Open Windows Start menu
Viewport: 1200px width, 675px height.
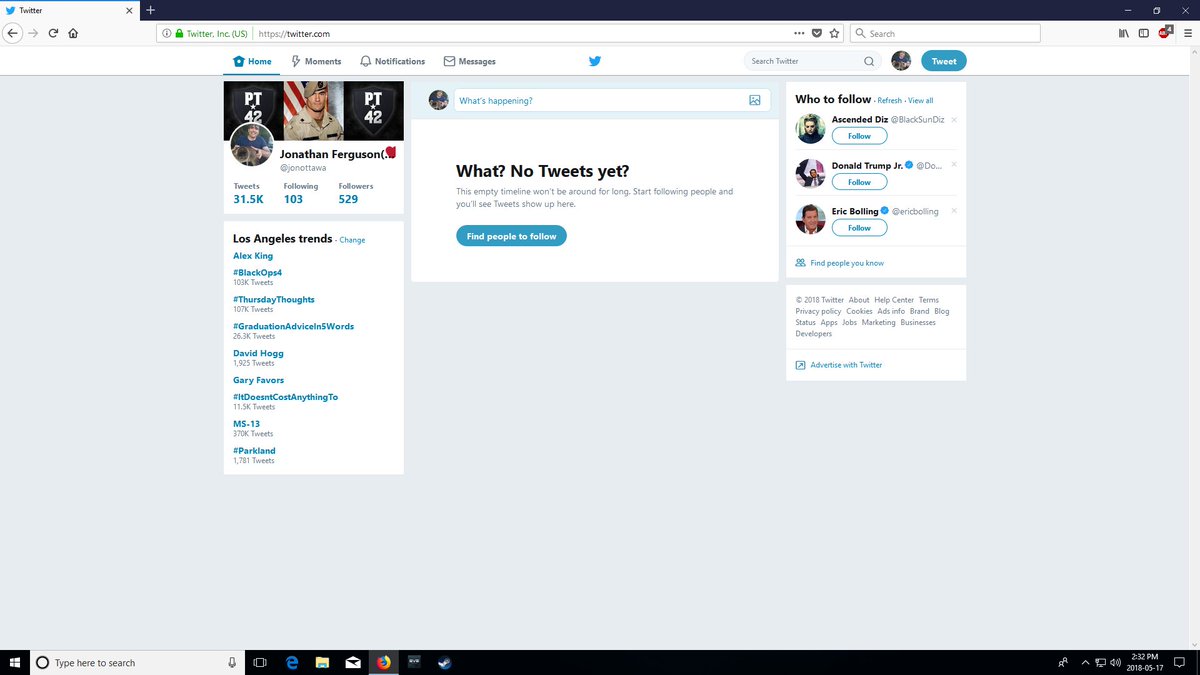pyautogui.click(x=15, y=662)
